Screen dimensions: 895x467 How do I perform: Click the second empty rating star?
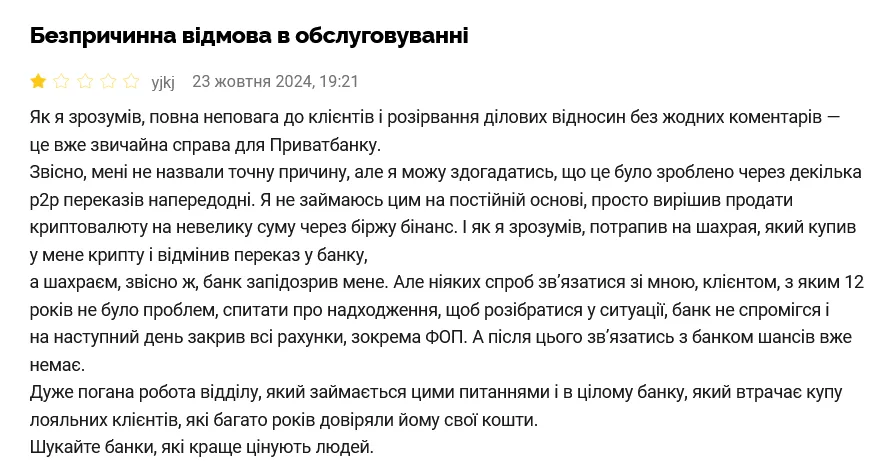pyautogui.click(x=61, y=81)
